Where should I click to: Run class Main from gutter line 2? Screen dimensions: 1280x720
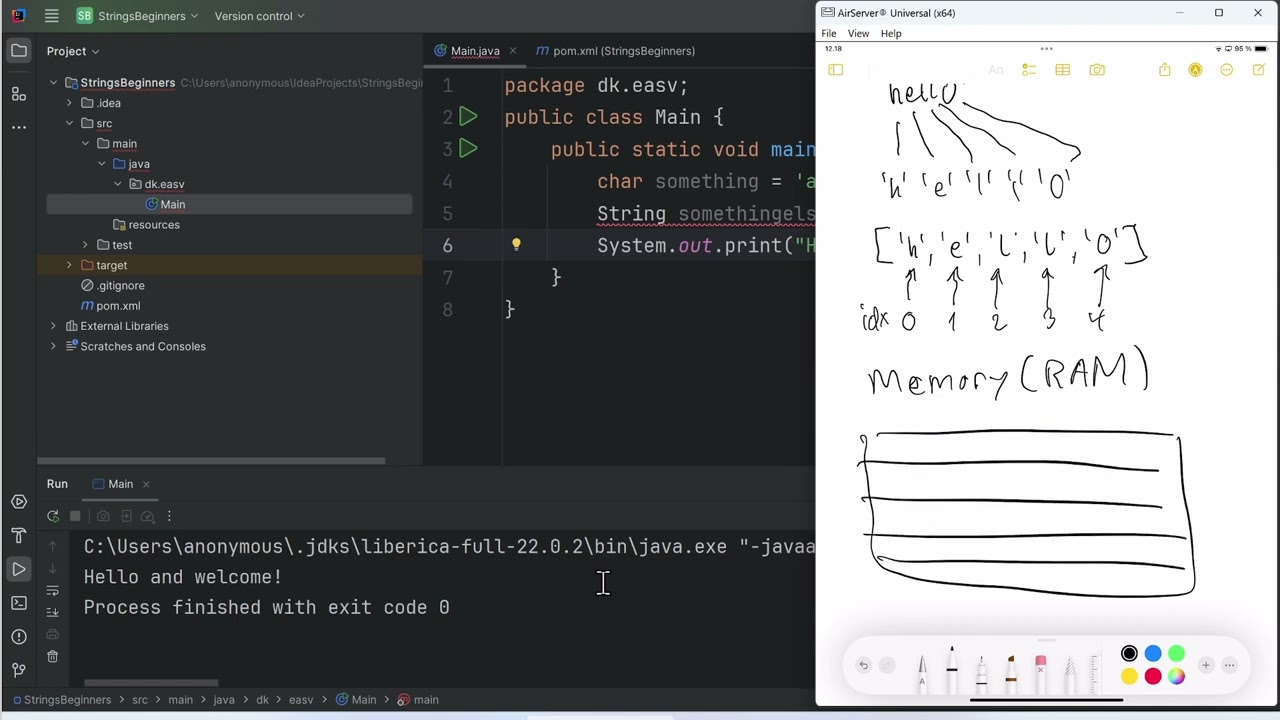[x=468, y=117]
